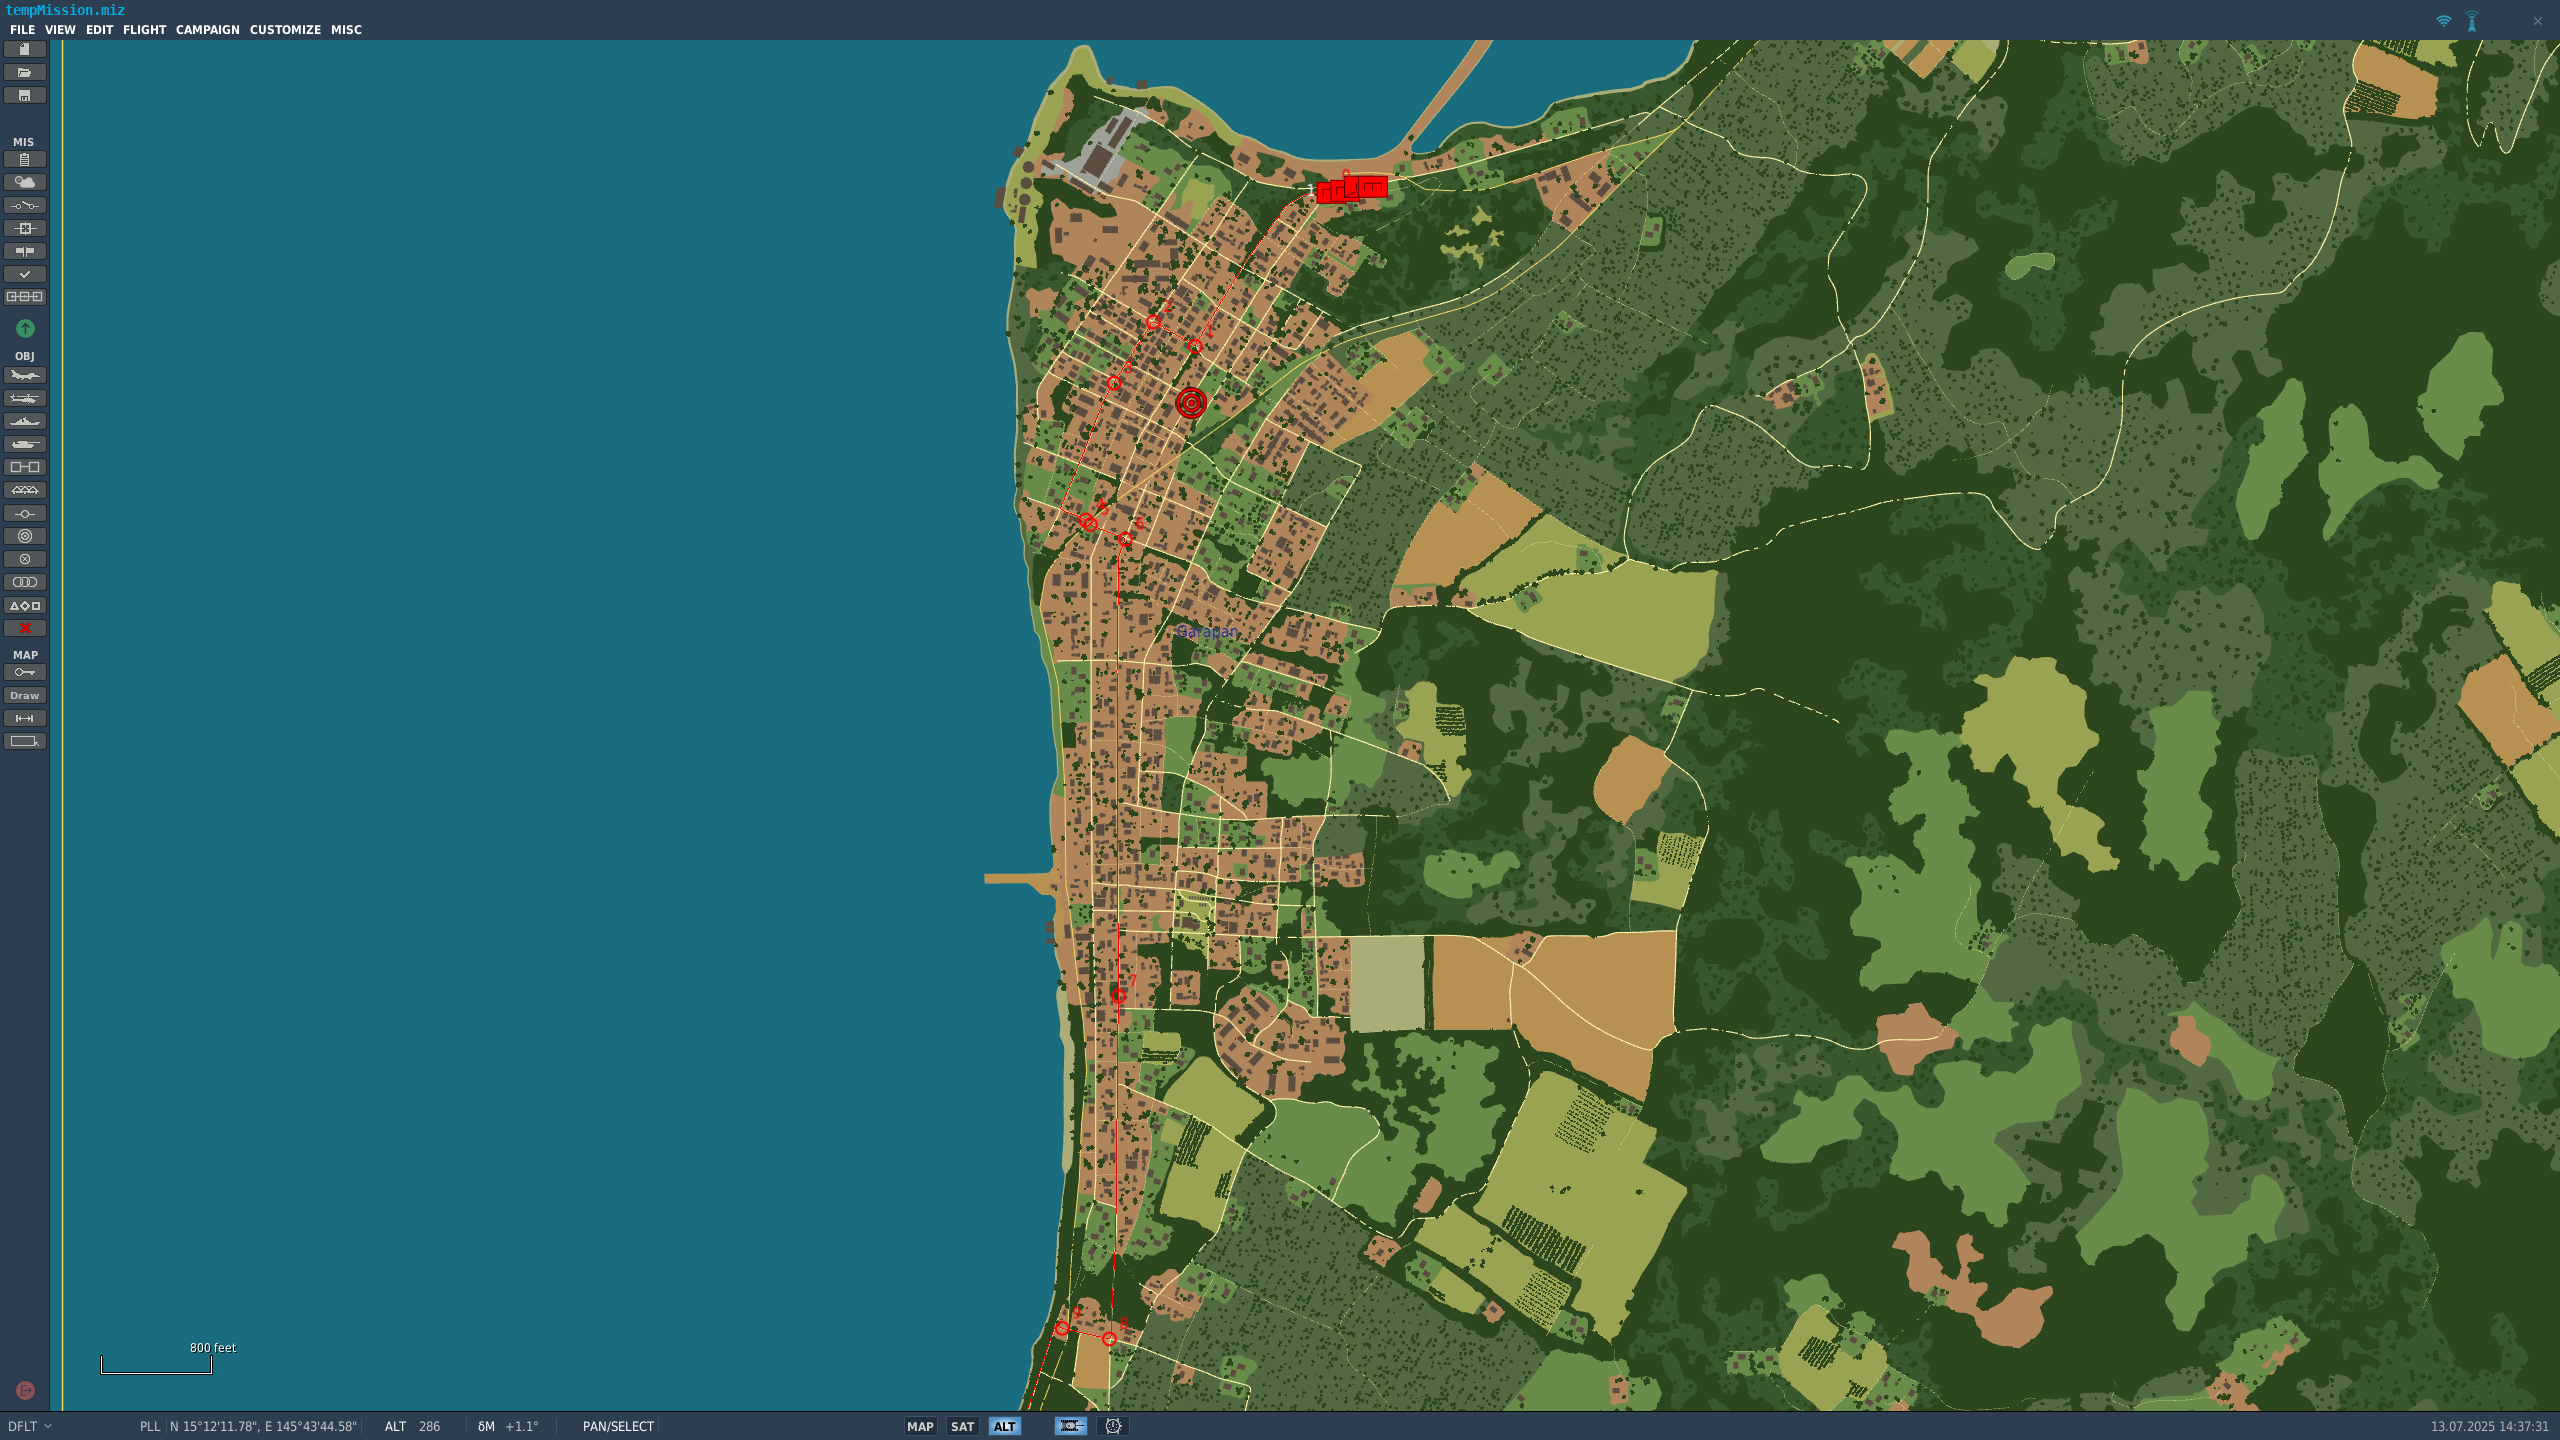Open the triggers panel
This screenshot has height=1440, width=2560.
click(25, 205)
